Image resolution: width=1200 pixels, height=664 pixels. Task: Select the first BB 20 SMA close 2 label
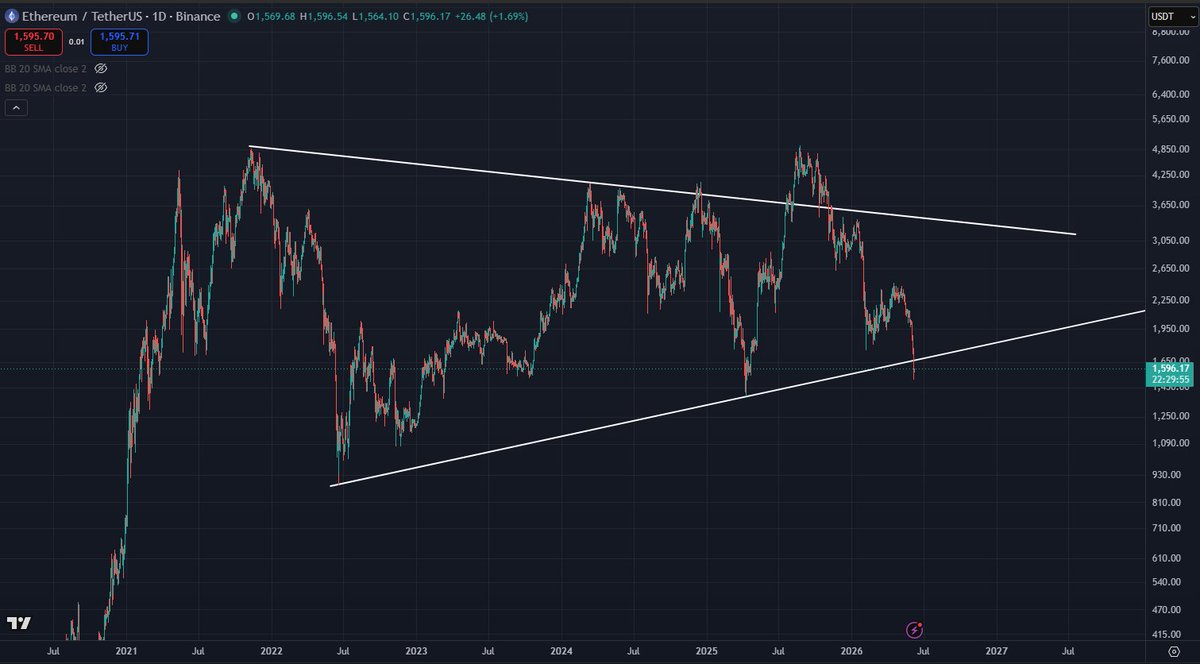47,69
